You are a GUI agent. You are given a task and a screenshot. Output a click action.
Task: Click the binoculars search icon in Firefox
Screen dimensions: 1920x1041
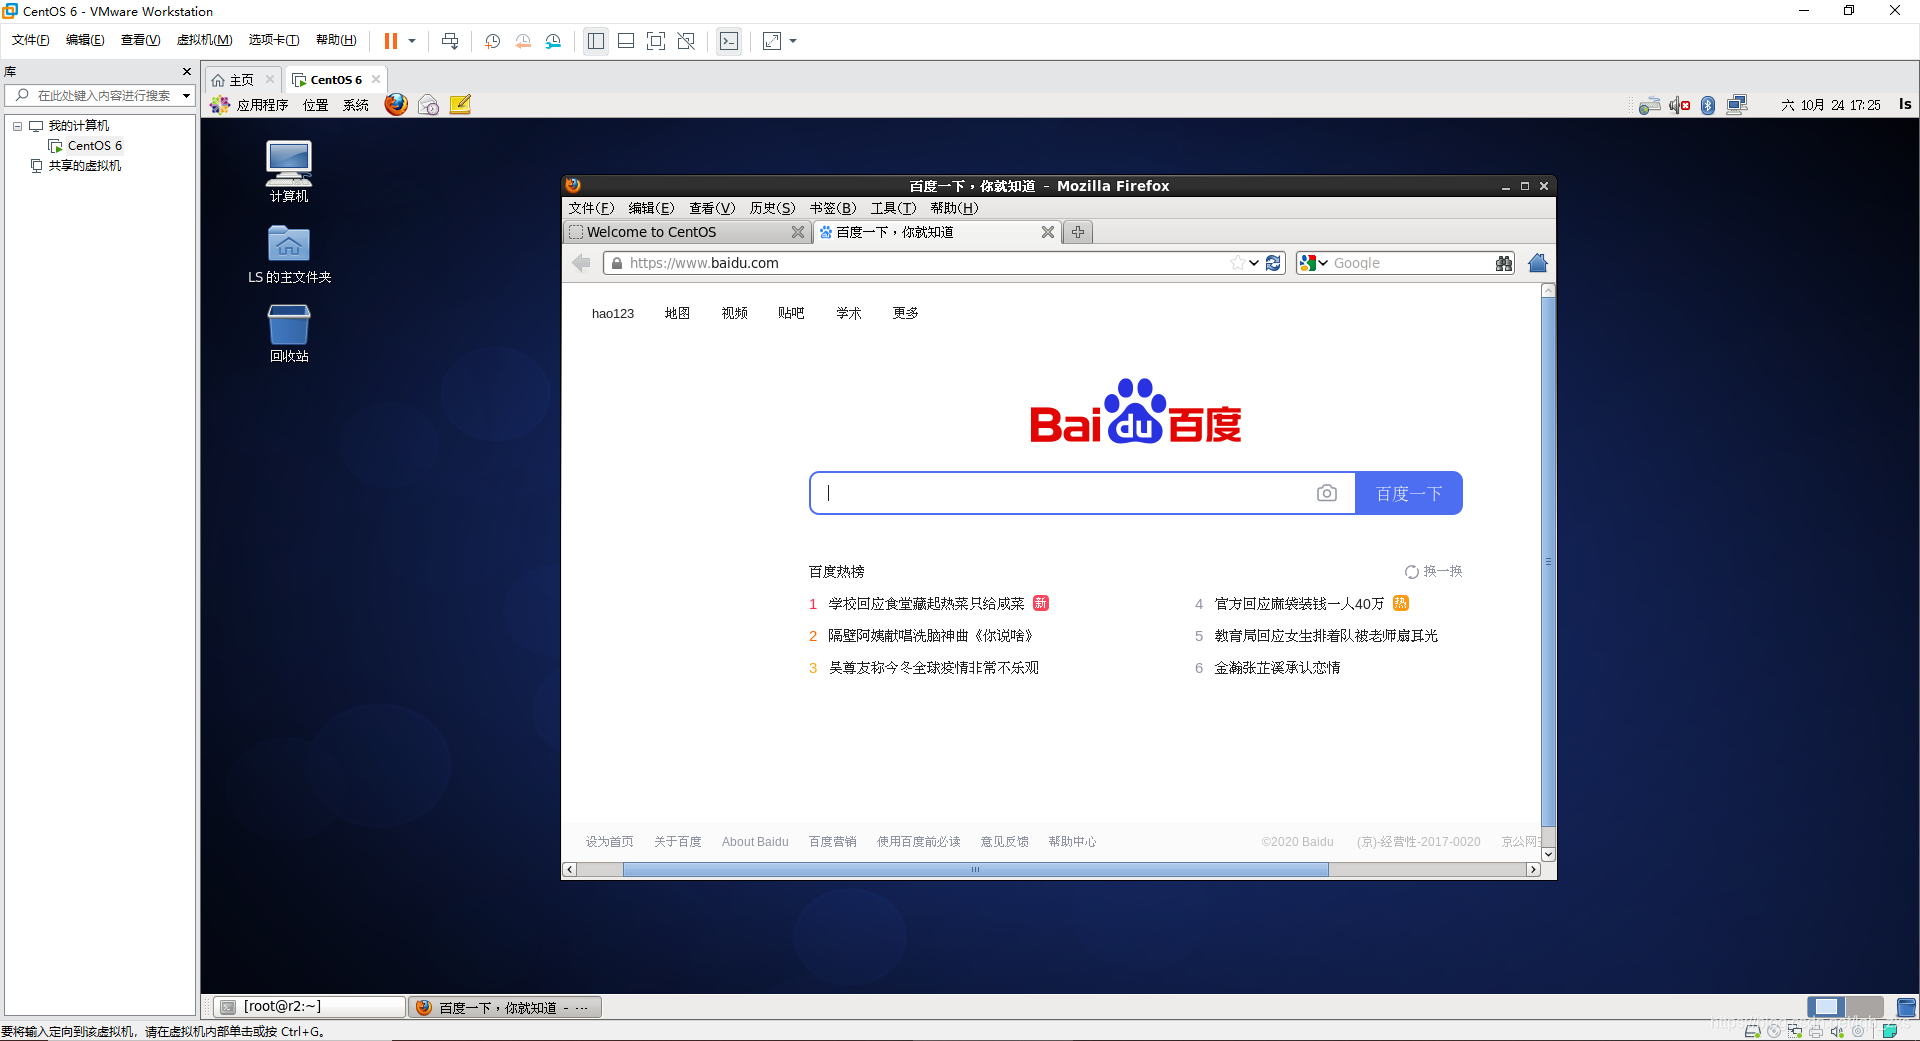(1503, 263)
